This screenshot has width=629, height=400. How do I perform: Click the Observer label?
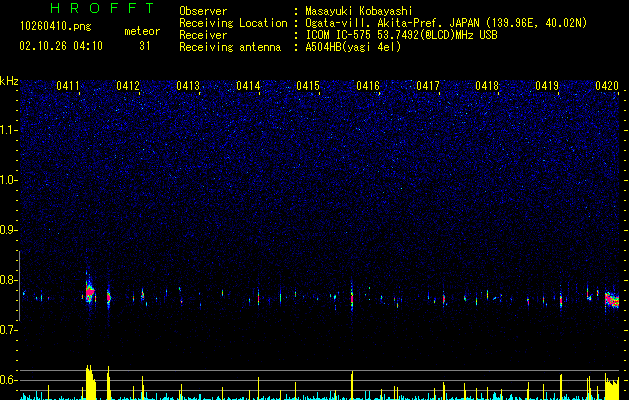point(203,11)
